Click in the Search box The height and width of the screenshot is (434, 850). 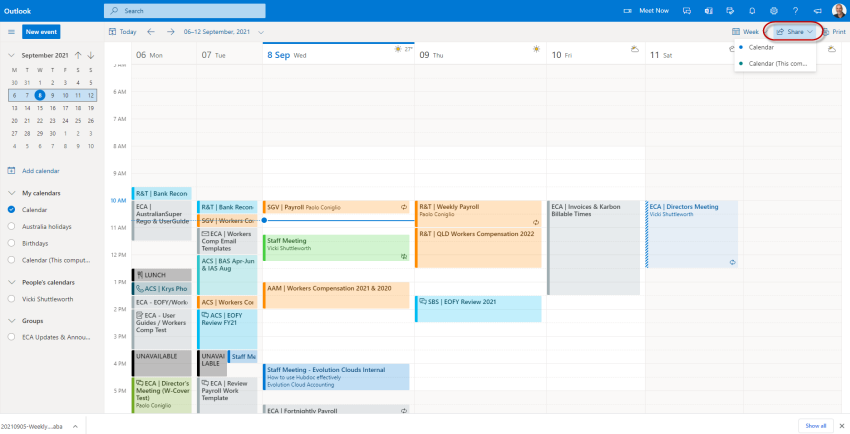click(185, 11)
